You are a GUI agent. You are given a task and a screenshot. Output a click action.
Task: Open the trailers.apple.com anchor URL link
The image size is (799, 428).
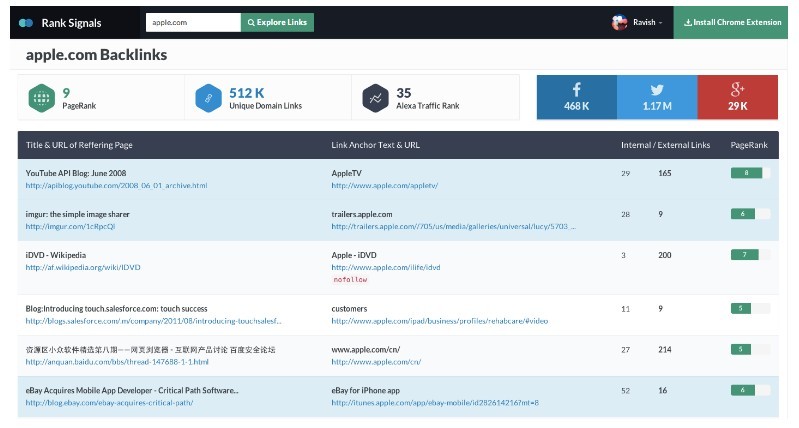pos(454,226)
